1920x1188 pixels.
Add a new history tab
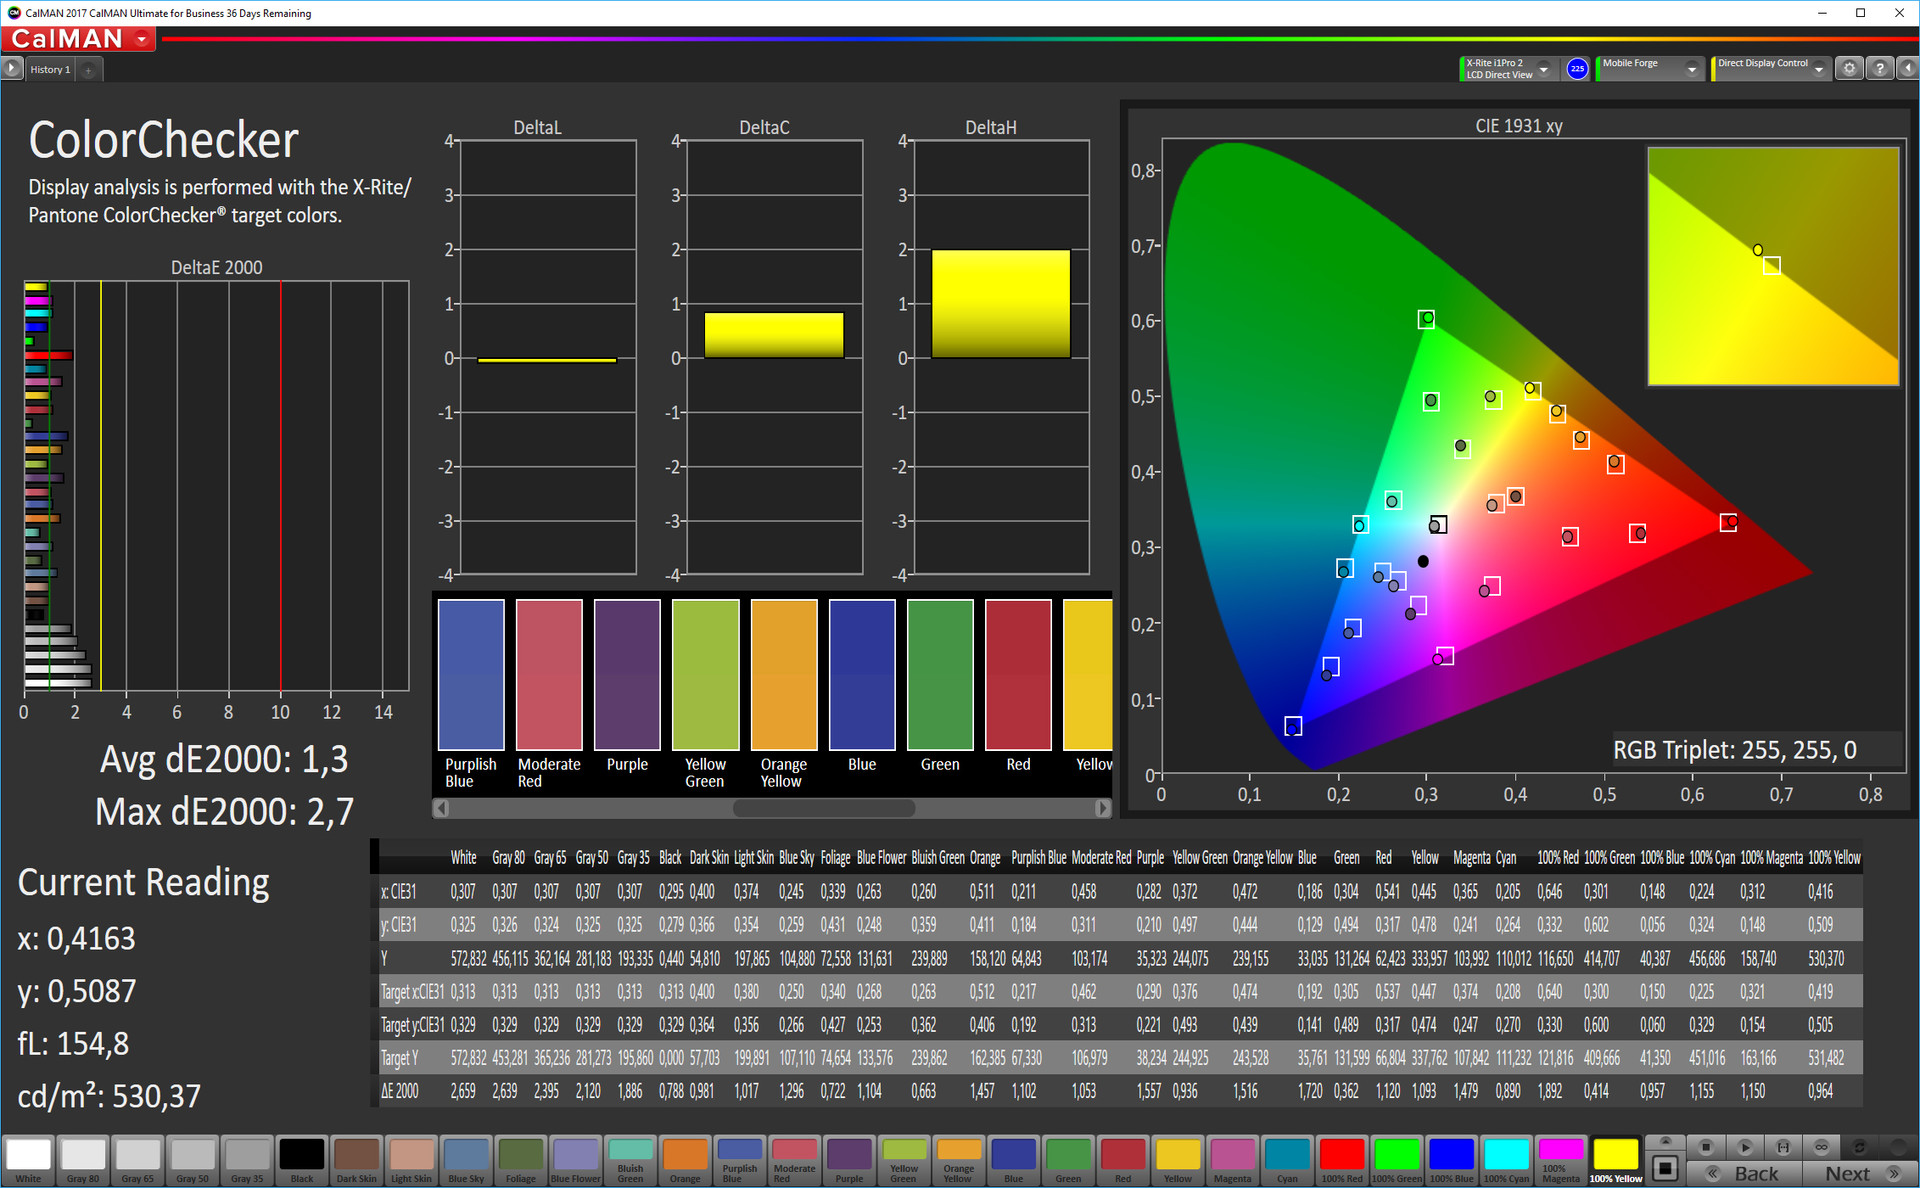click(x=88, y=70)
